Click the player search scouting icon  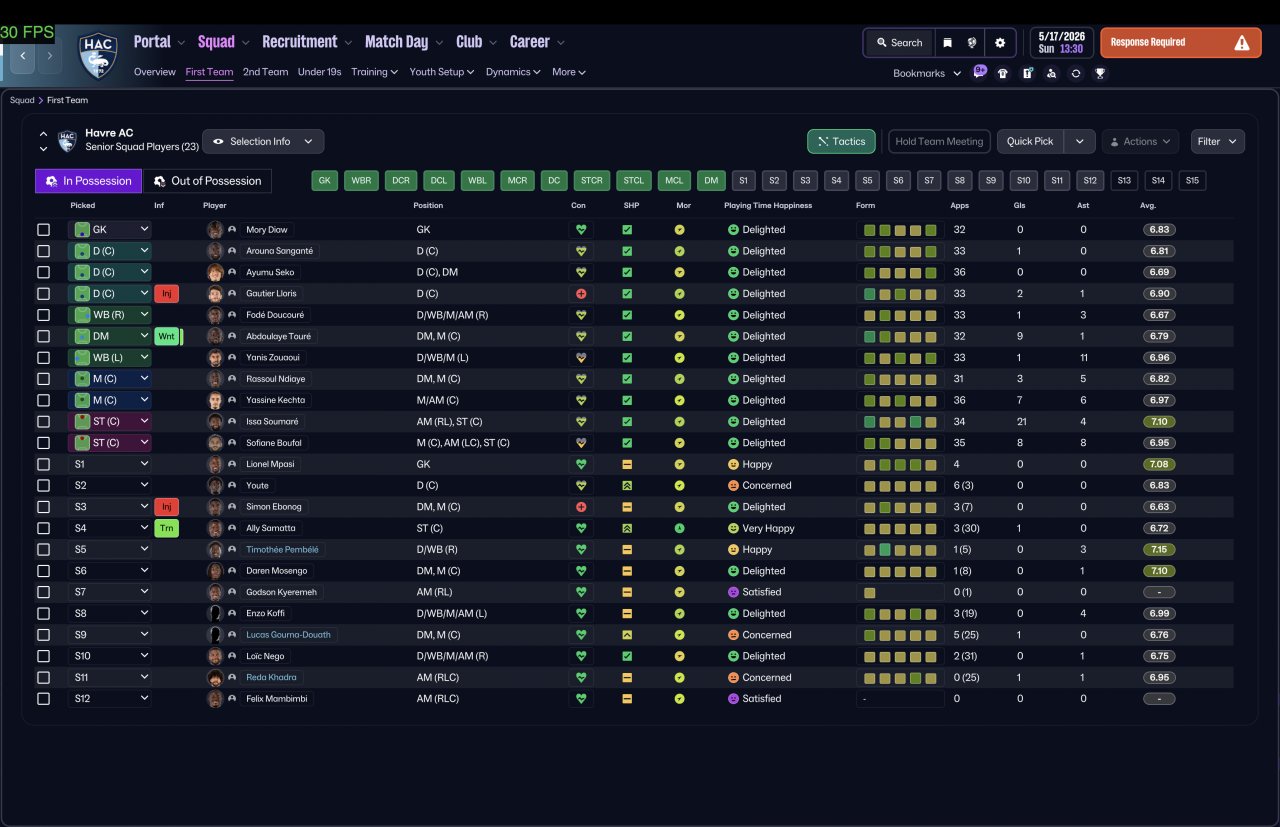[1051, 73]
